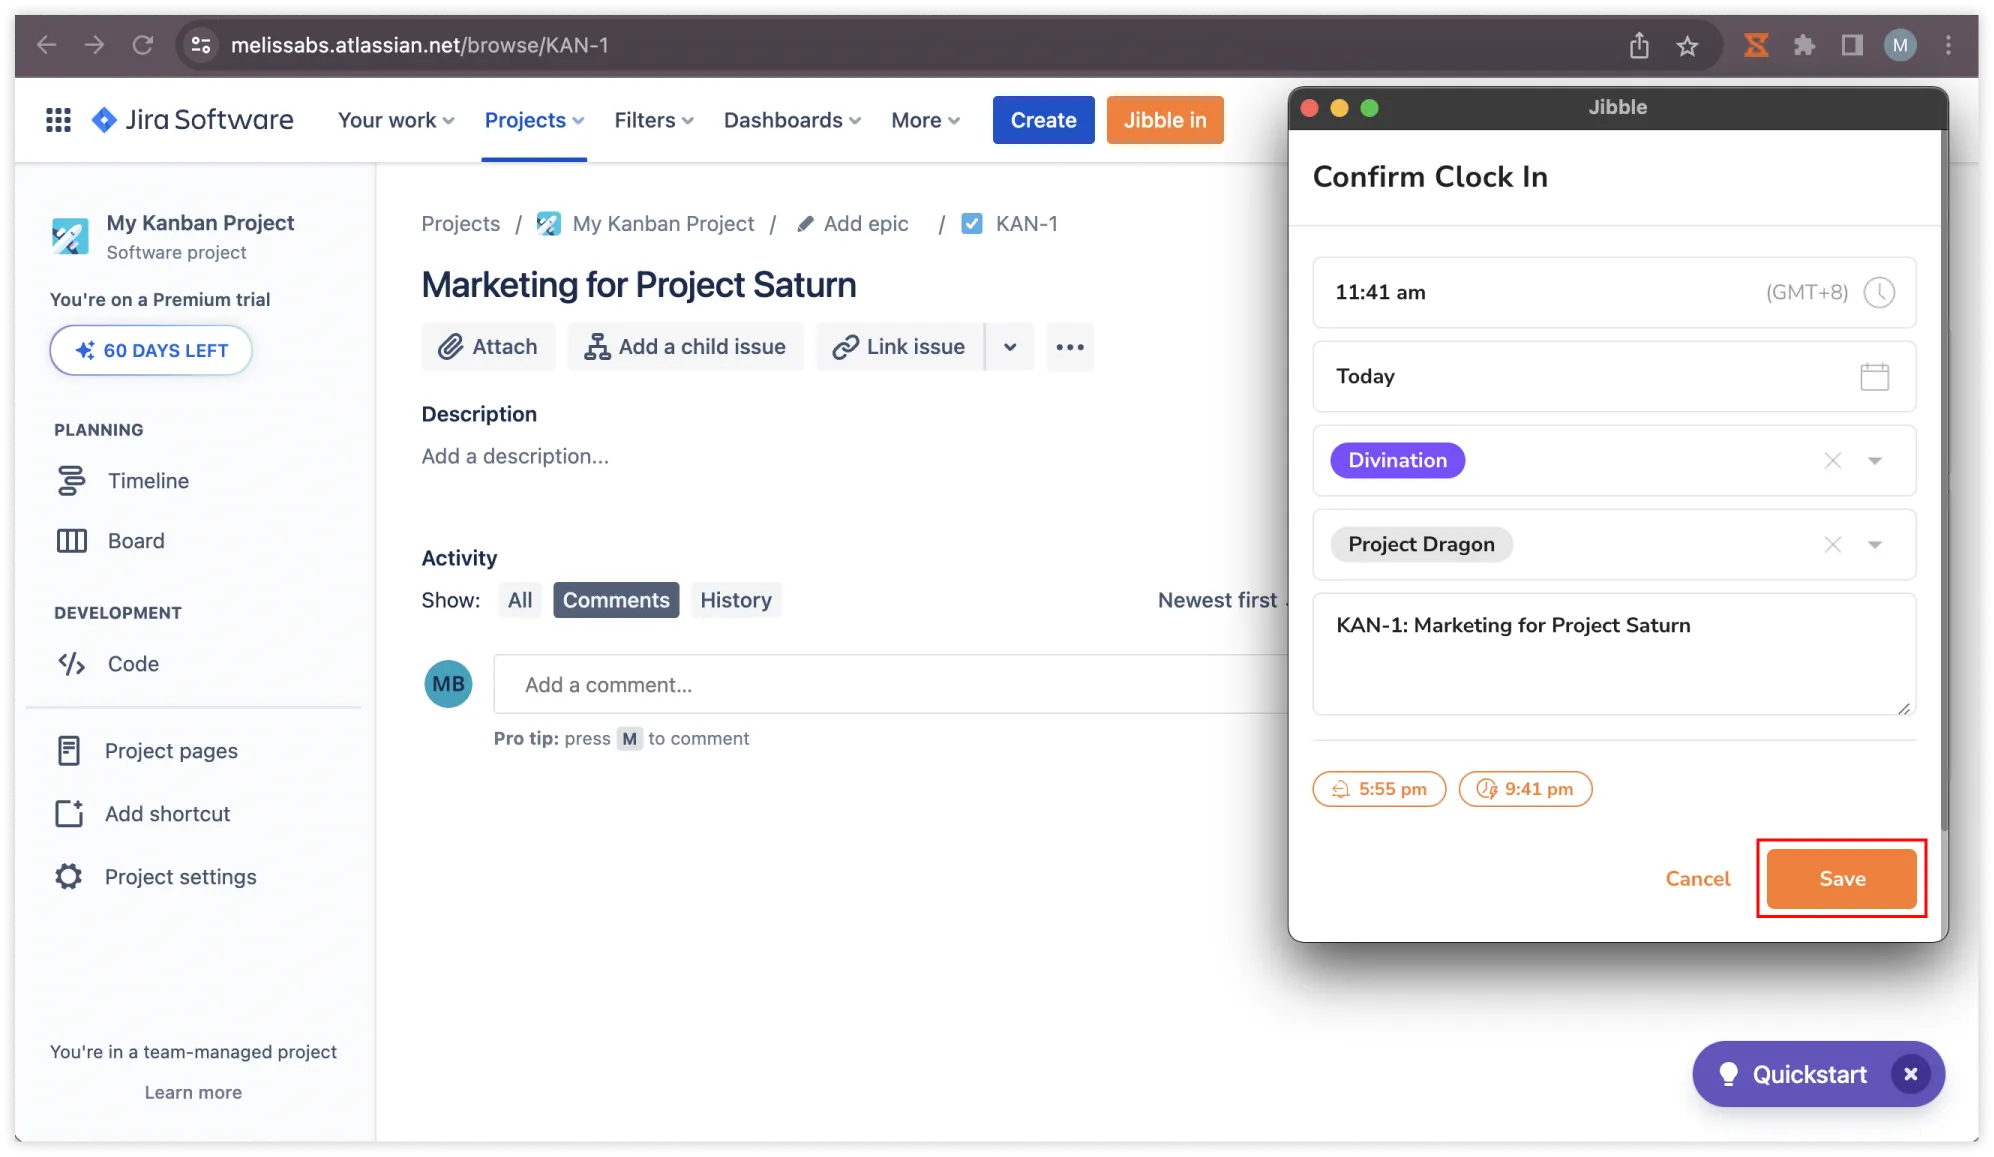The height and width of the screenshot is (1157, 1994).
Task: Open the calendar icon next to Today
Action: pyautogui.click(x=1874, y=377)
